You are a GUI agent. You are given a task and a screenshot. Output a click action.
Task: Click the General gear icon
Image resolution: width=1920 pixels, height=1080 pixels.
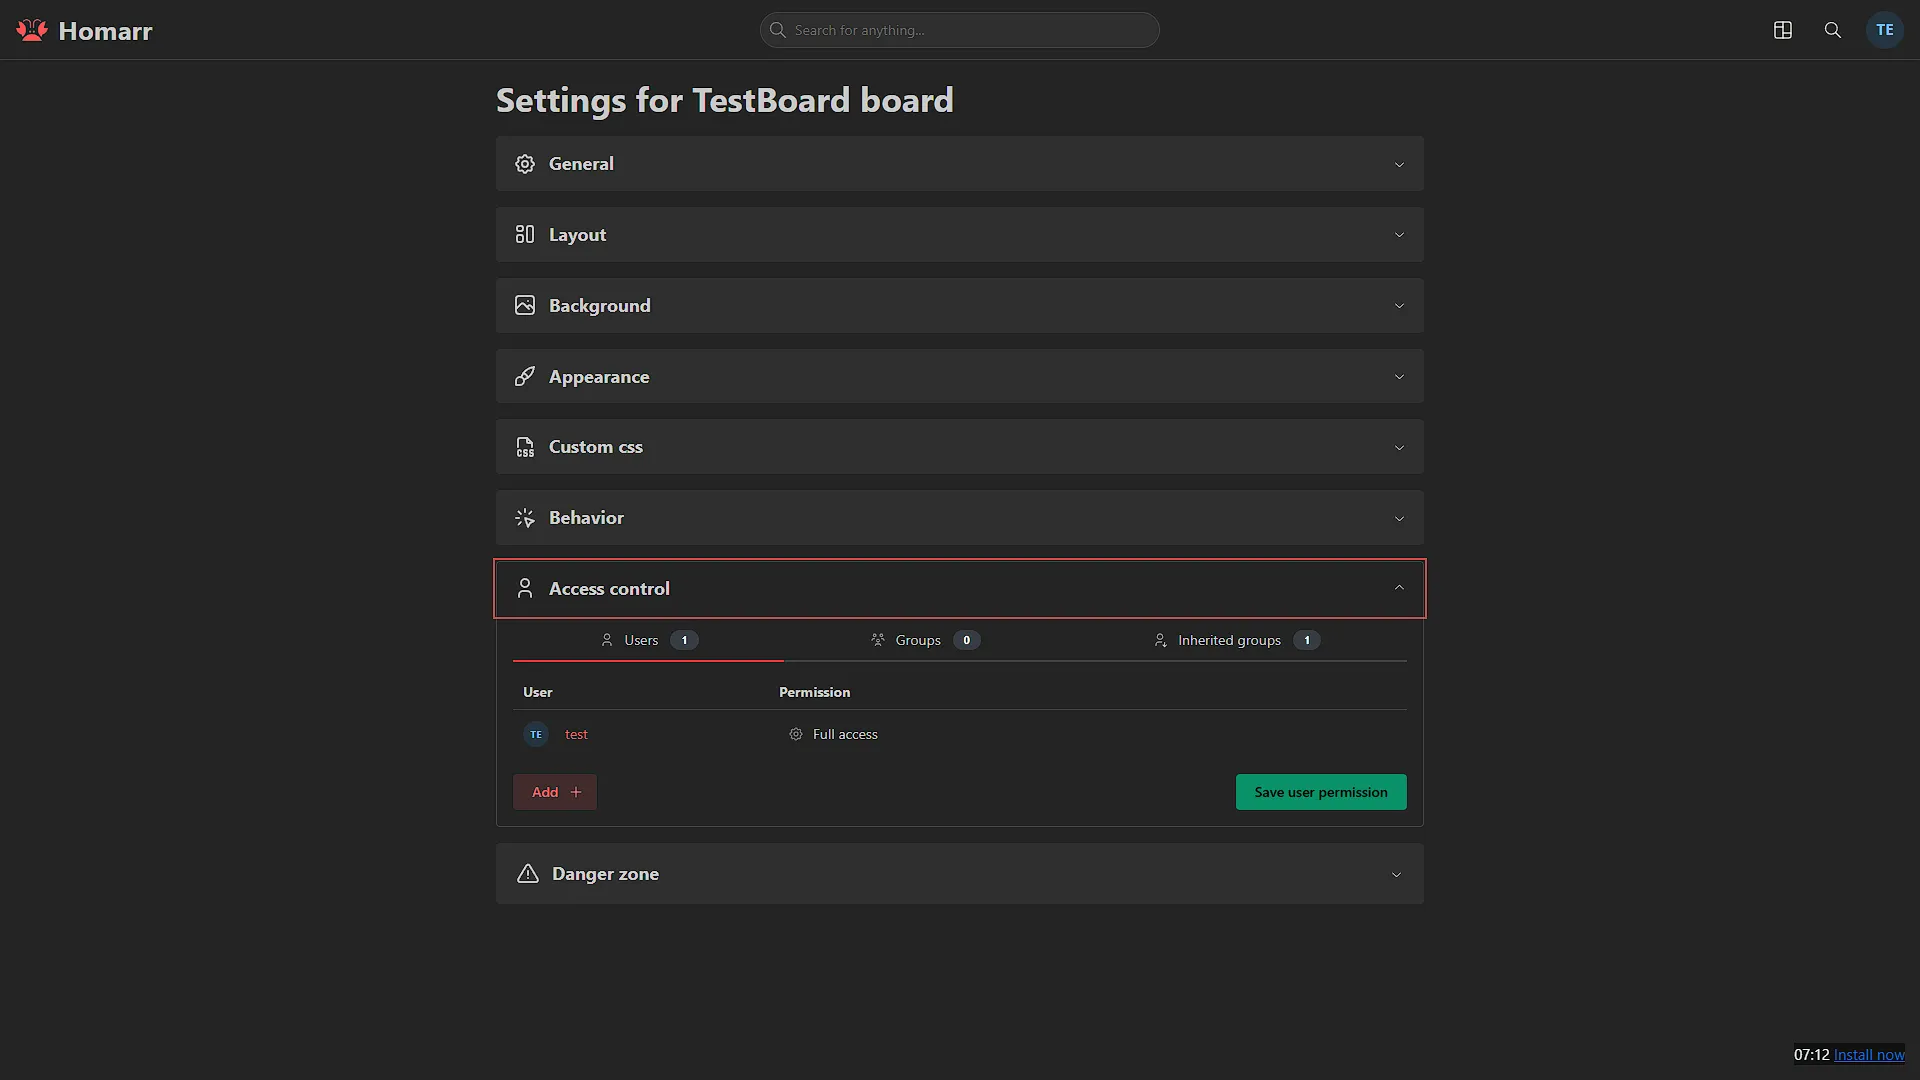pyautogui.click(x=525, y=164)
